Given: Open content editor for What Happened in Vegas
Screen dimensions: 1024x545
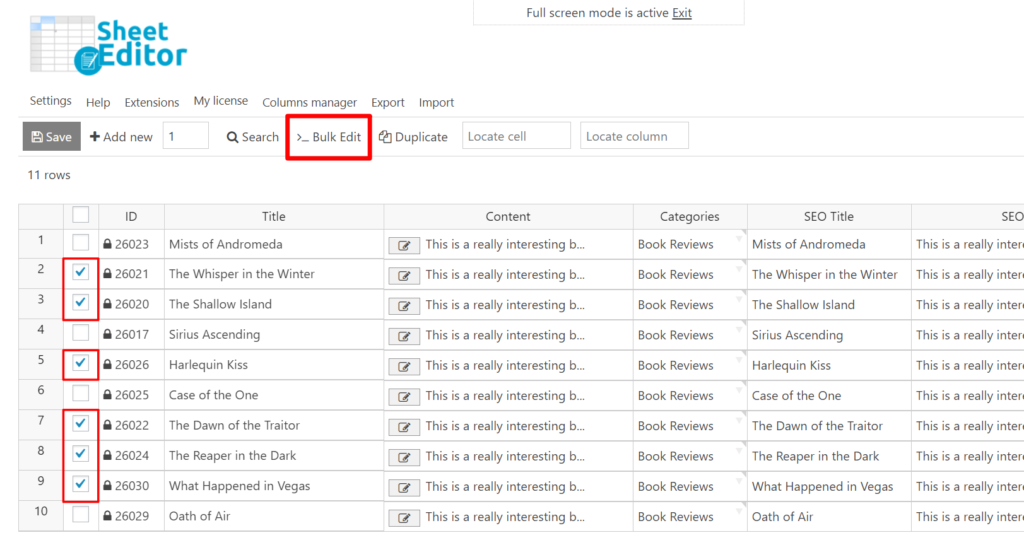Looking at the screenshot, I should click(x=404, y=488).
